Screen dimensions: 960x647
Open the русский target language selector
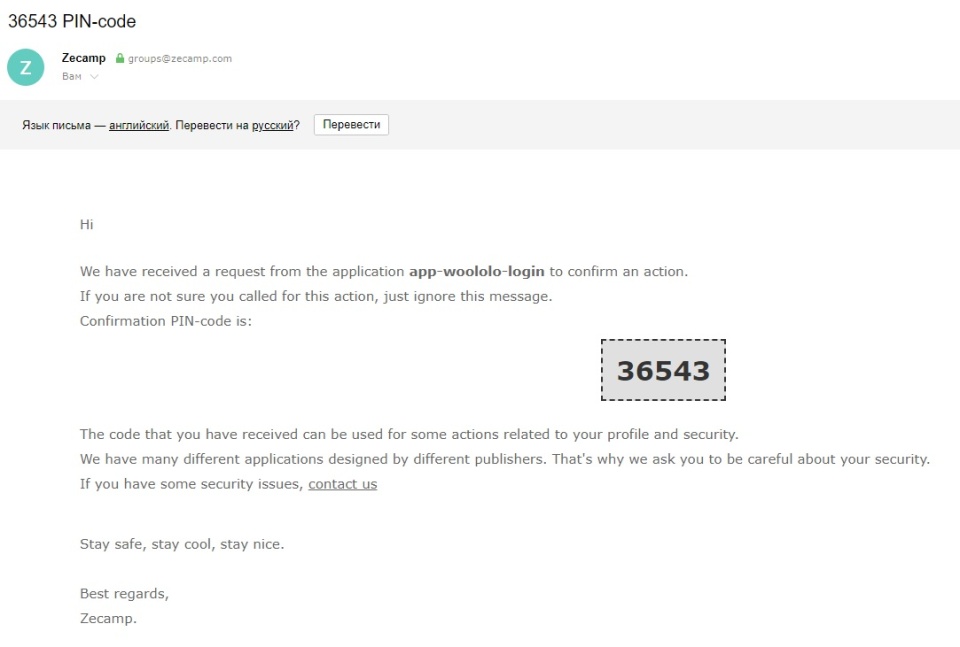pos(272,125)
